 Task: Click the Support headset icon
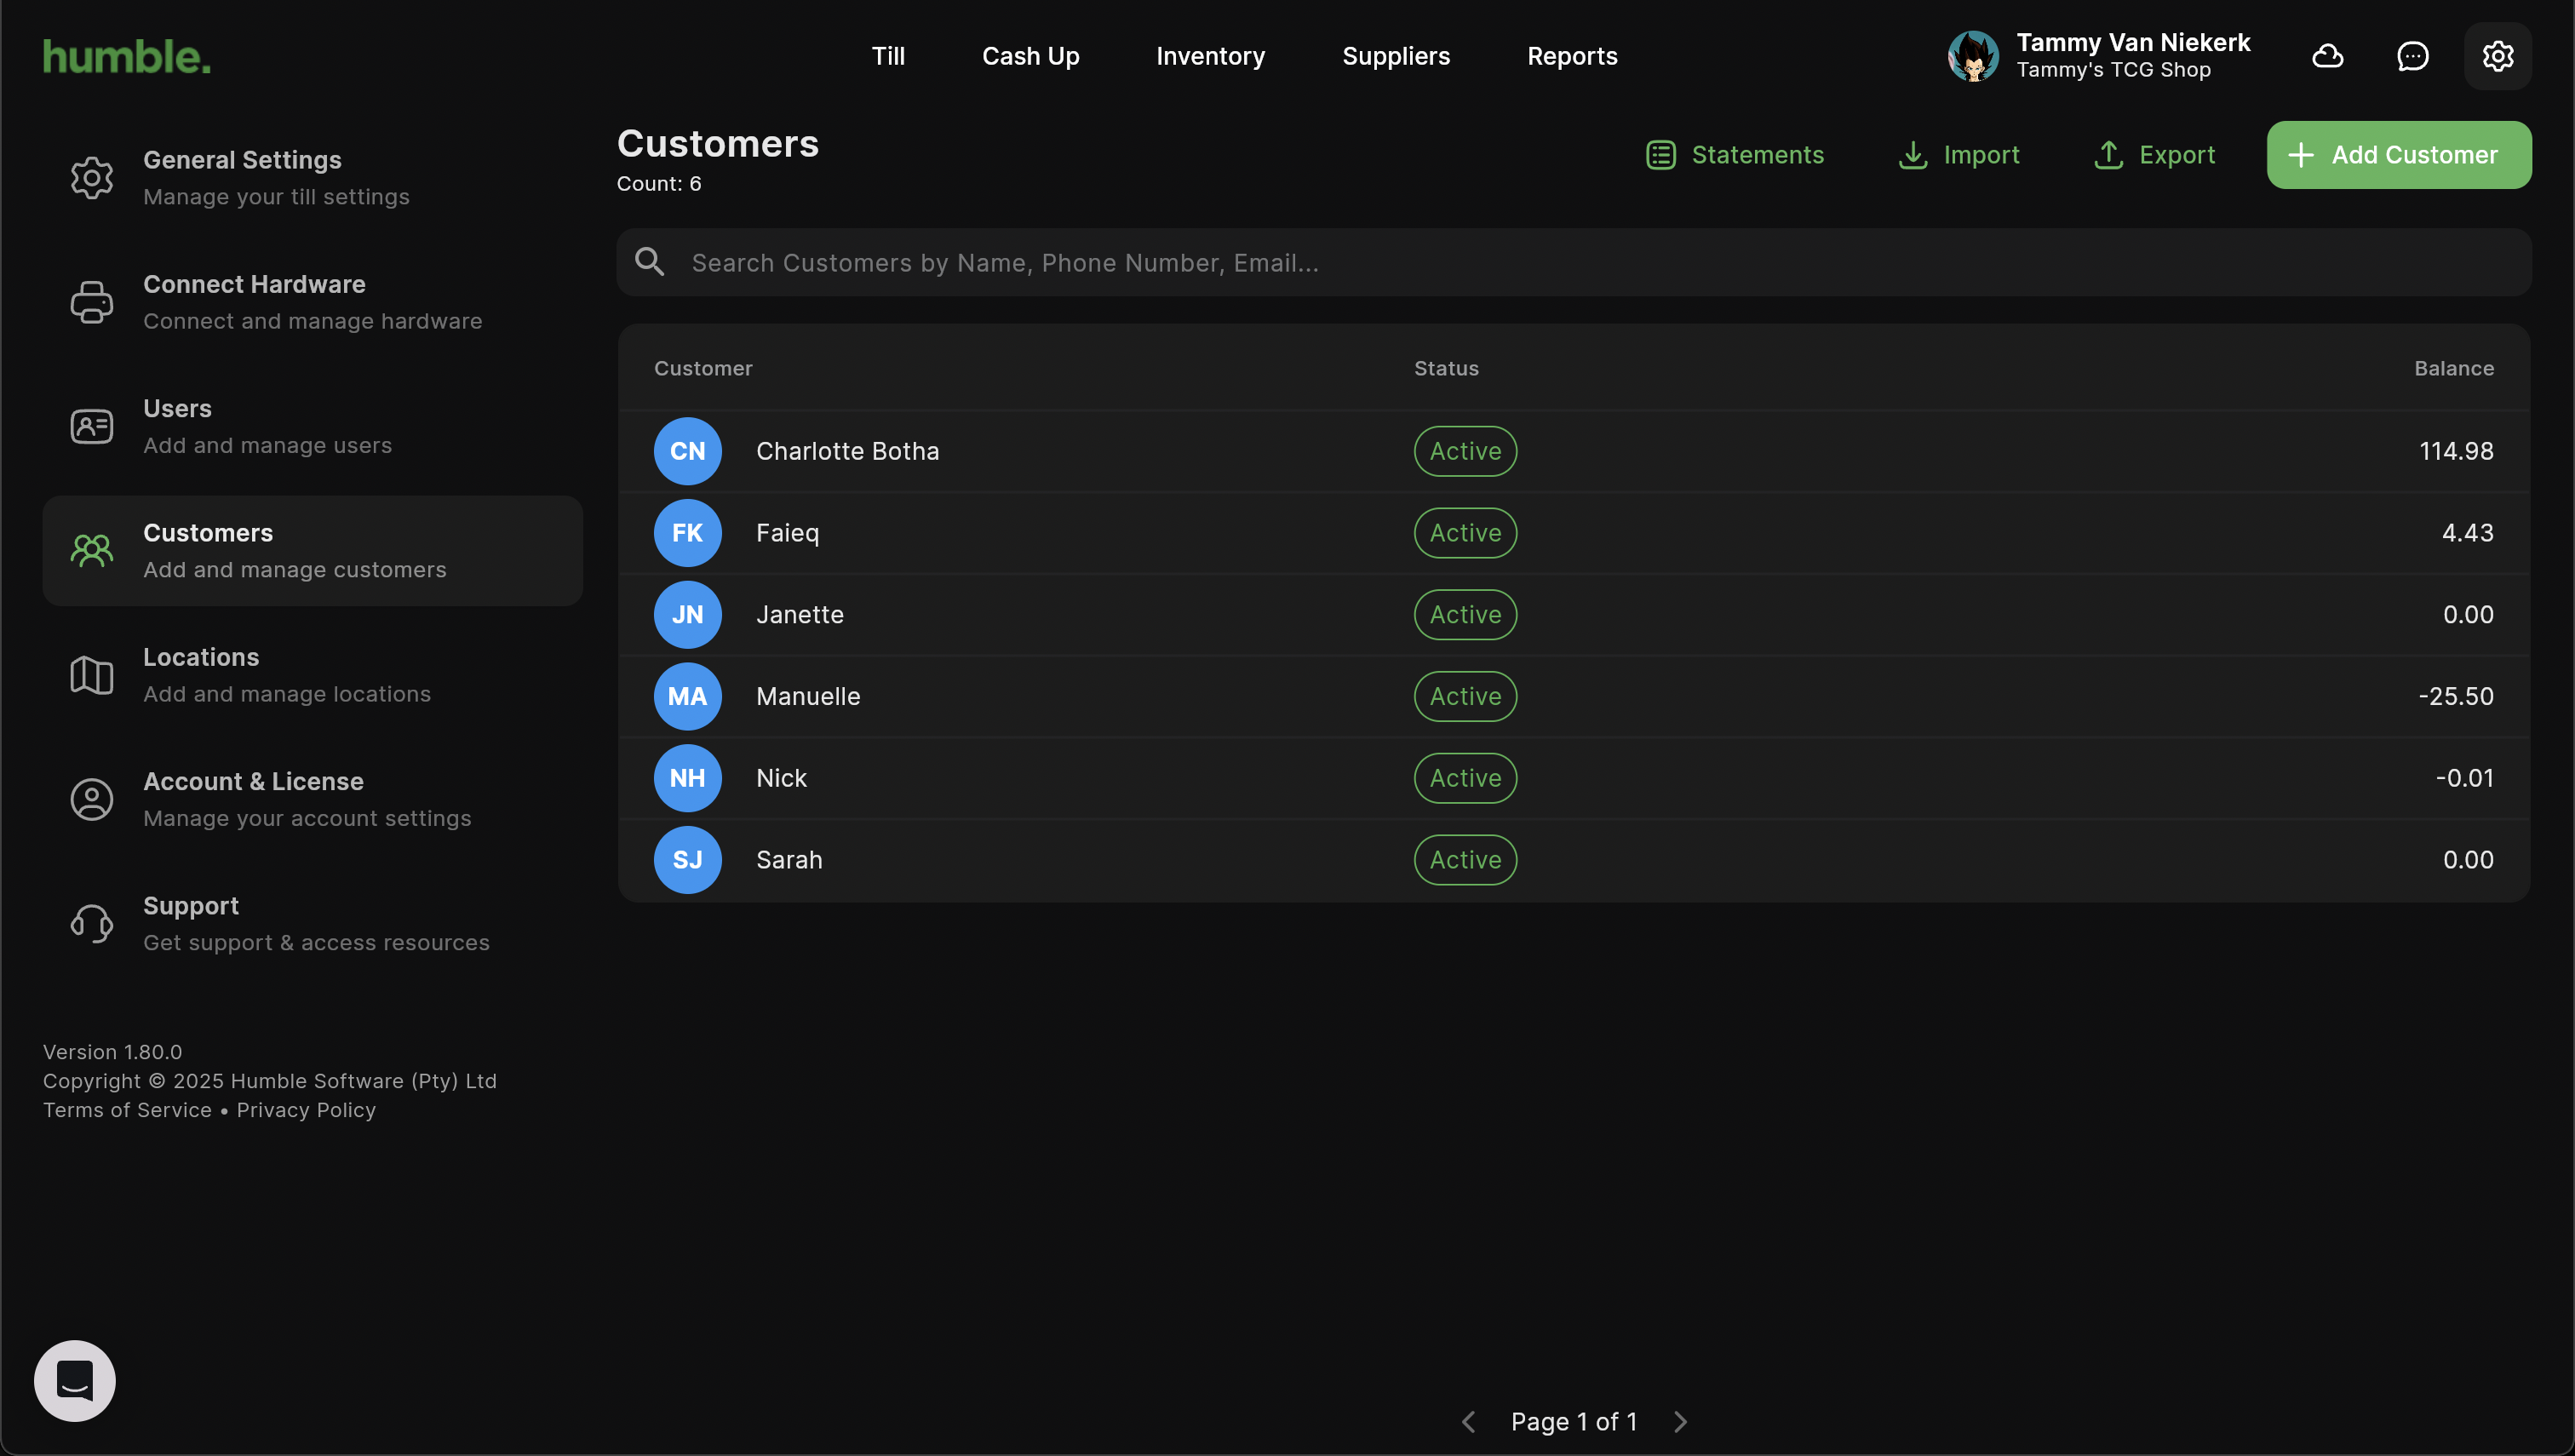[x=91, y=924]
